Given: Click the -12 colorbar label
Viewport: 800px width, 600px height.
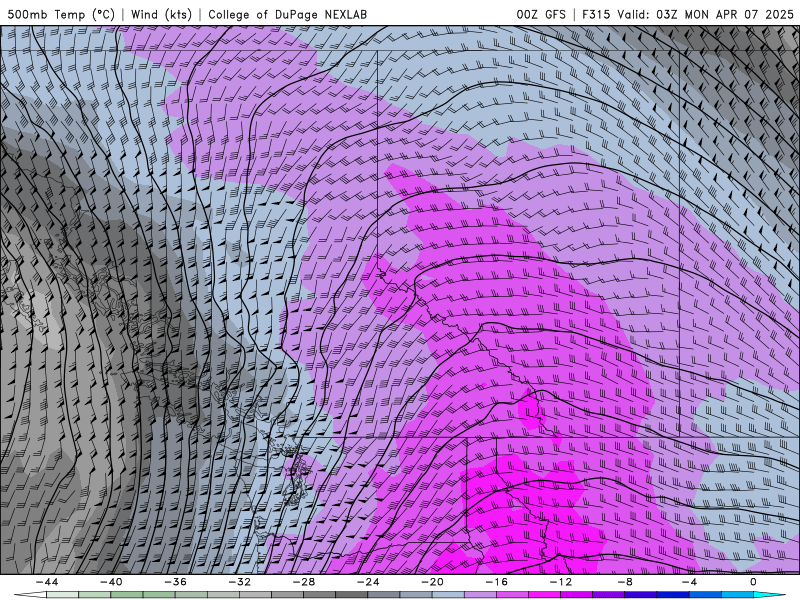Looking at the screenshot, I should point(561,582).
